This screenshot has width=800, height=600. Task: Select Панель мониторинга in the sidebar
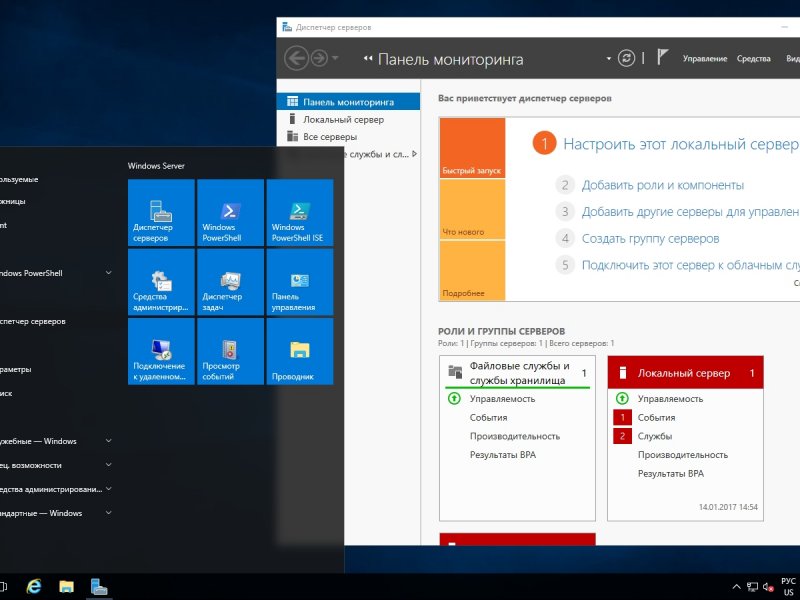click(348, 102)
